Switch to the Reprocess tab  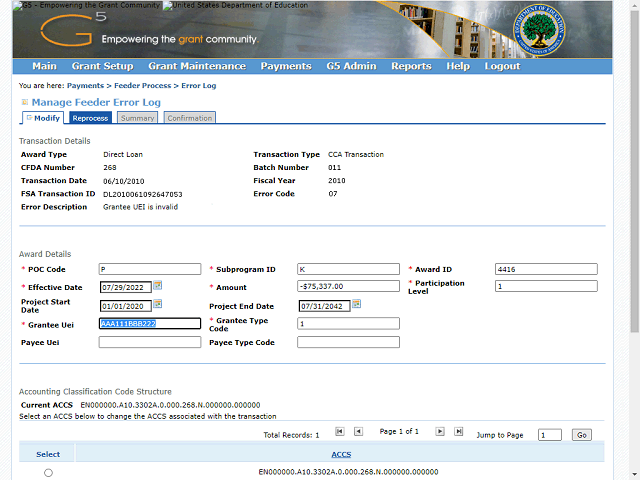90,118
